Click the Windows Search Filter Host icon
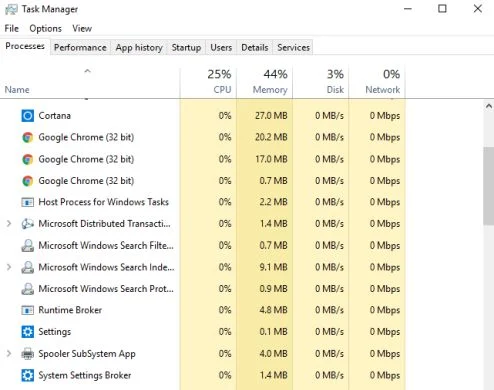Image resolution: width=494 pixels, height=390 pixels. pos(27,246)
